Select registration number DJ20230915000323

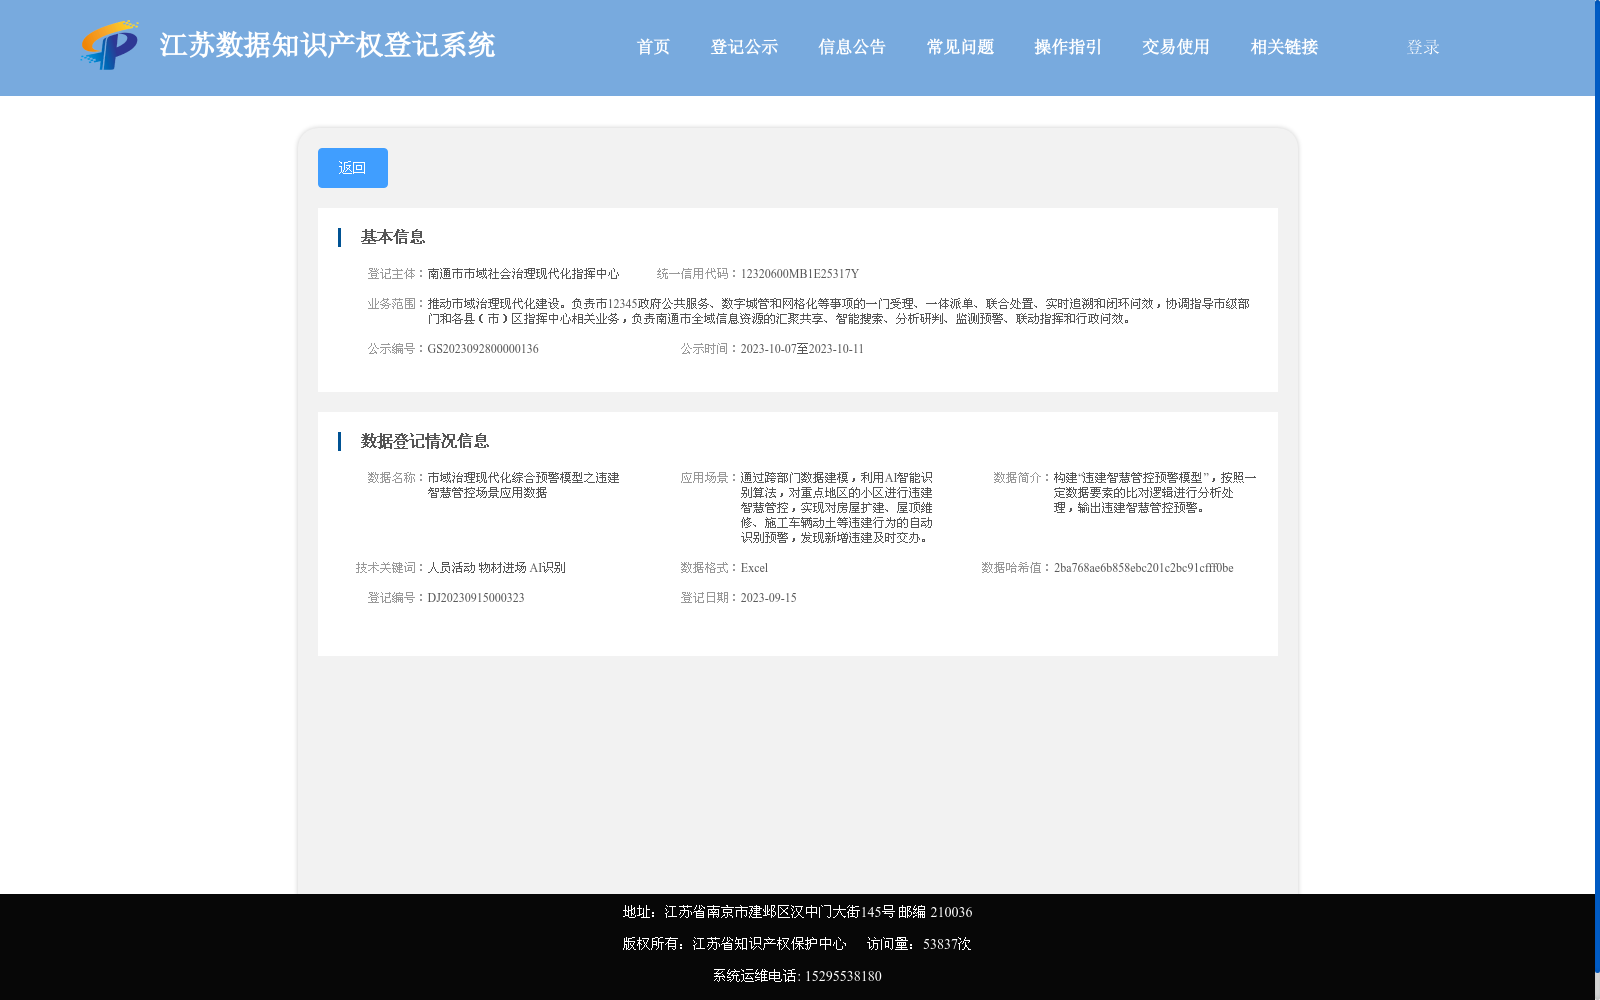(x=476, y=598)
